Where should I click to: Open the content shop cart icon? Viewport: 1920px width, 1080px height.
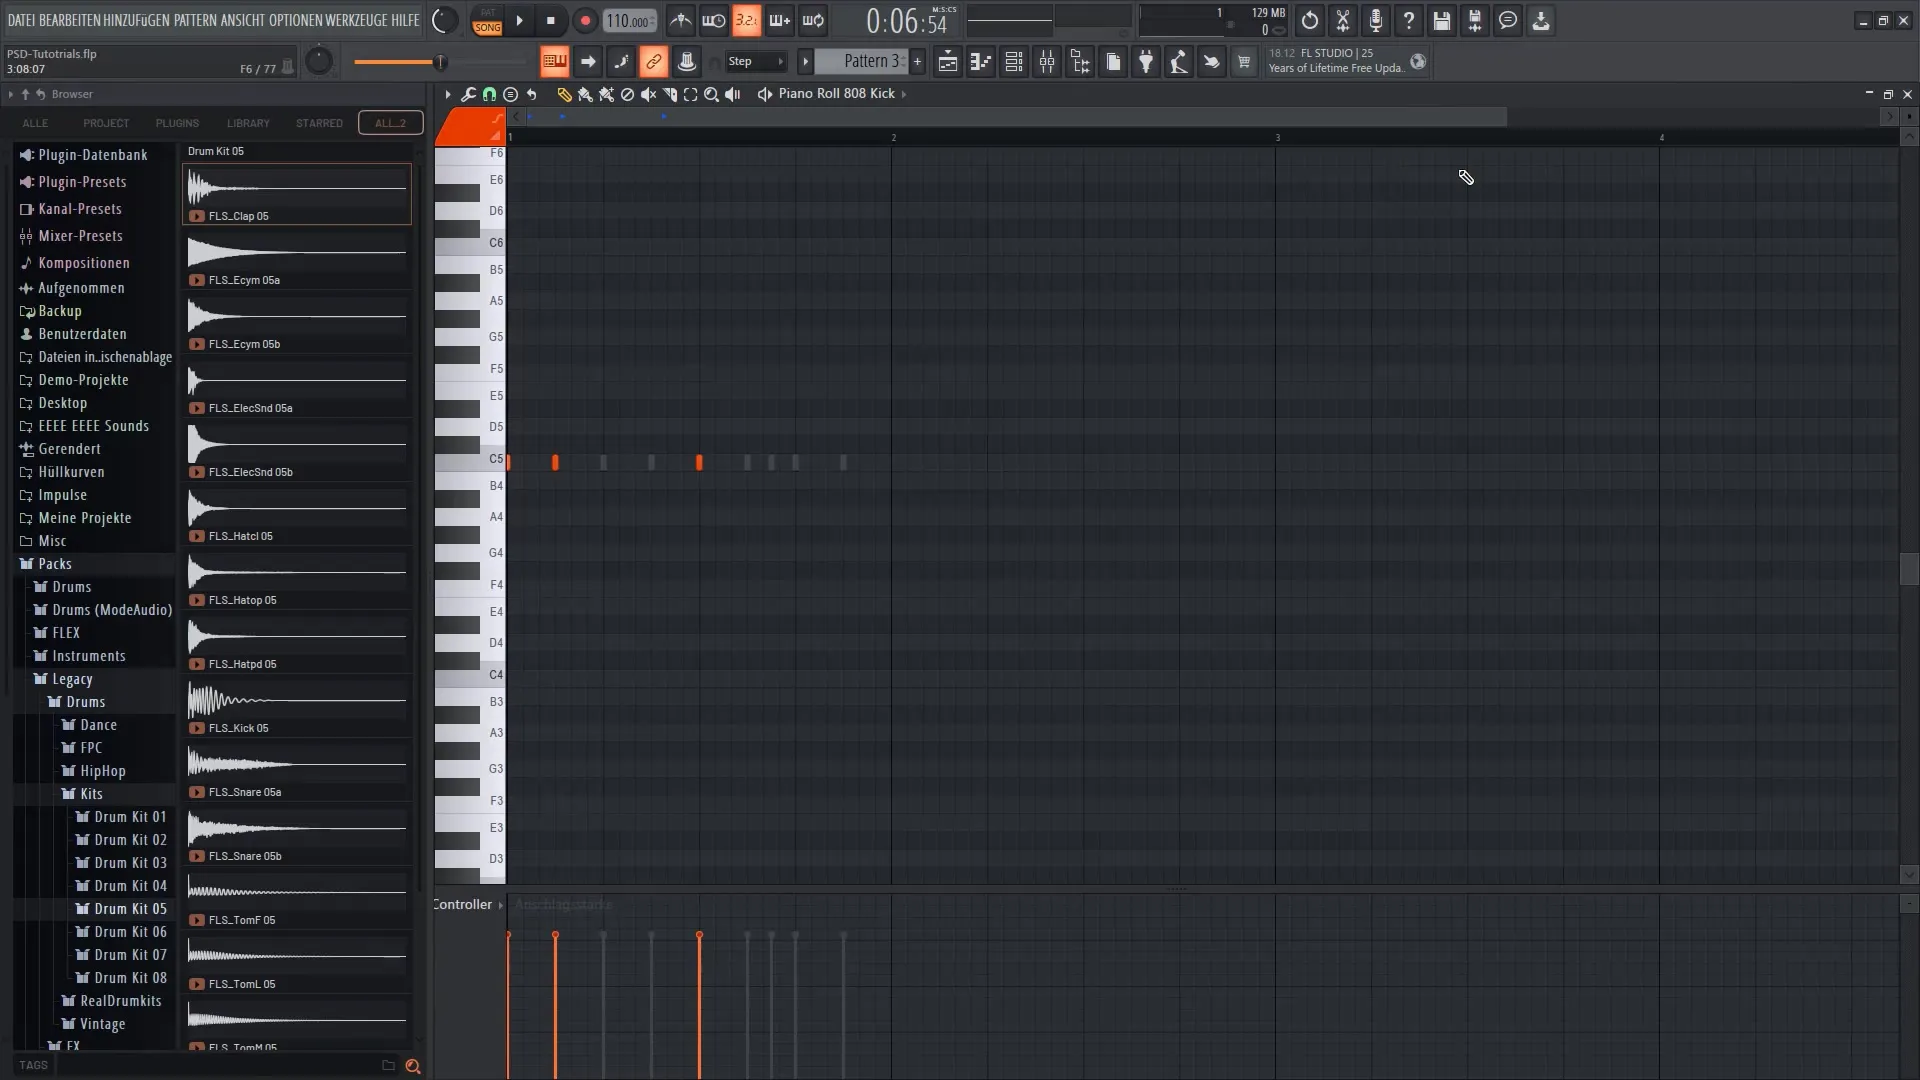[1244, 62]
